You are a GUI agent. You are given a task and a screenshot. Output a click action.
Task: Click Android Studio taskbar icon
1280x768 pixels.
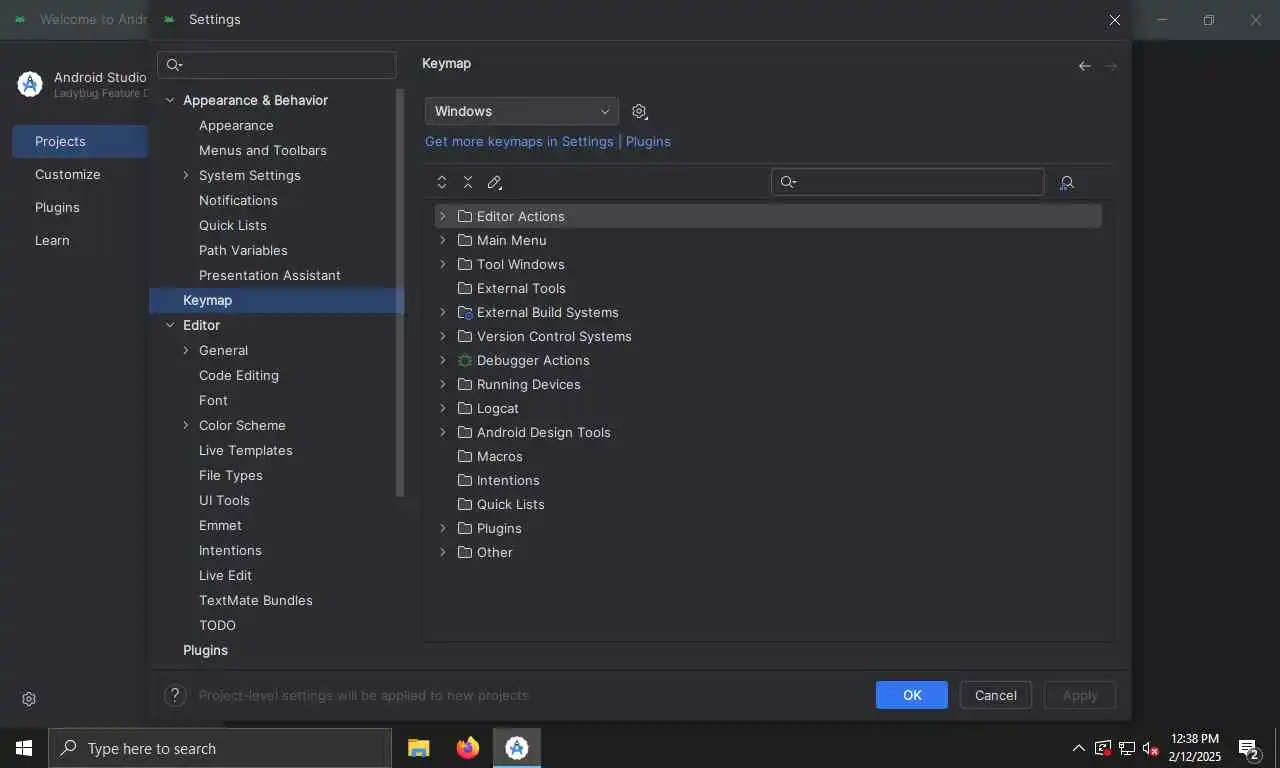(x=517, y=748)
